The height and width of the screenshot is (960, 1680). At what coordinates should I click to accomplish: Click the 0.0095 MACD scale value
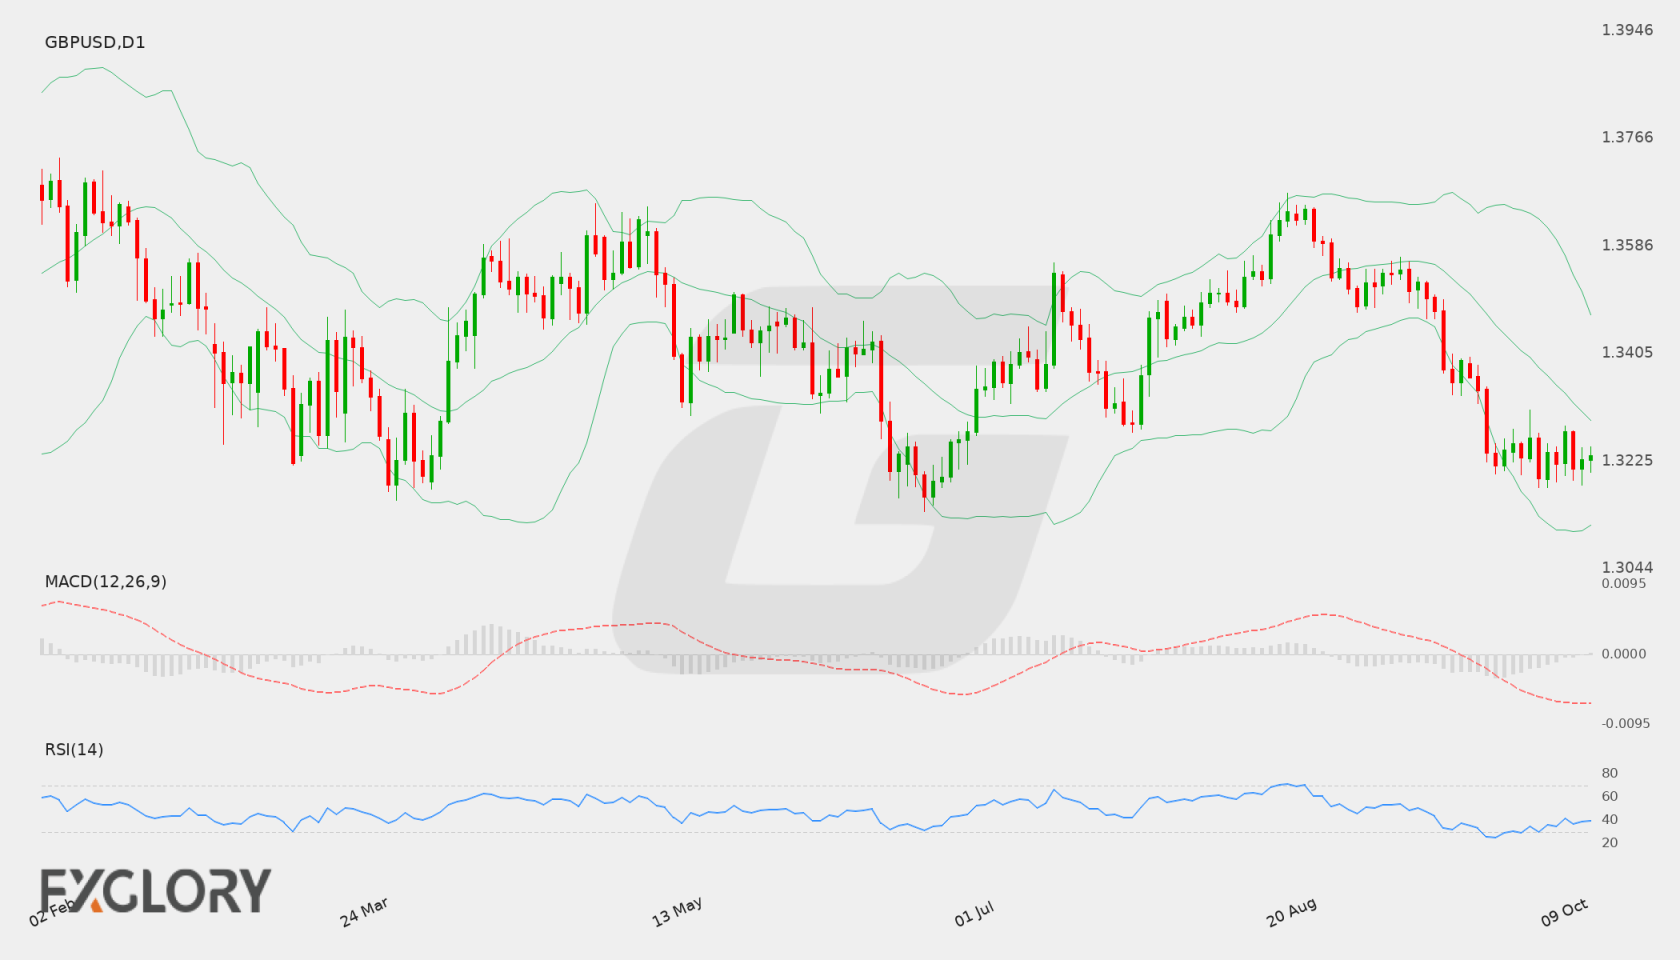point(1624,583)
